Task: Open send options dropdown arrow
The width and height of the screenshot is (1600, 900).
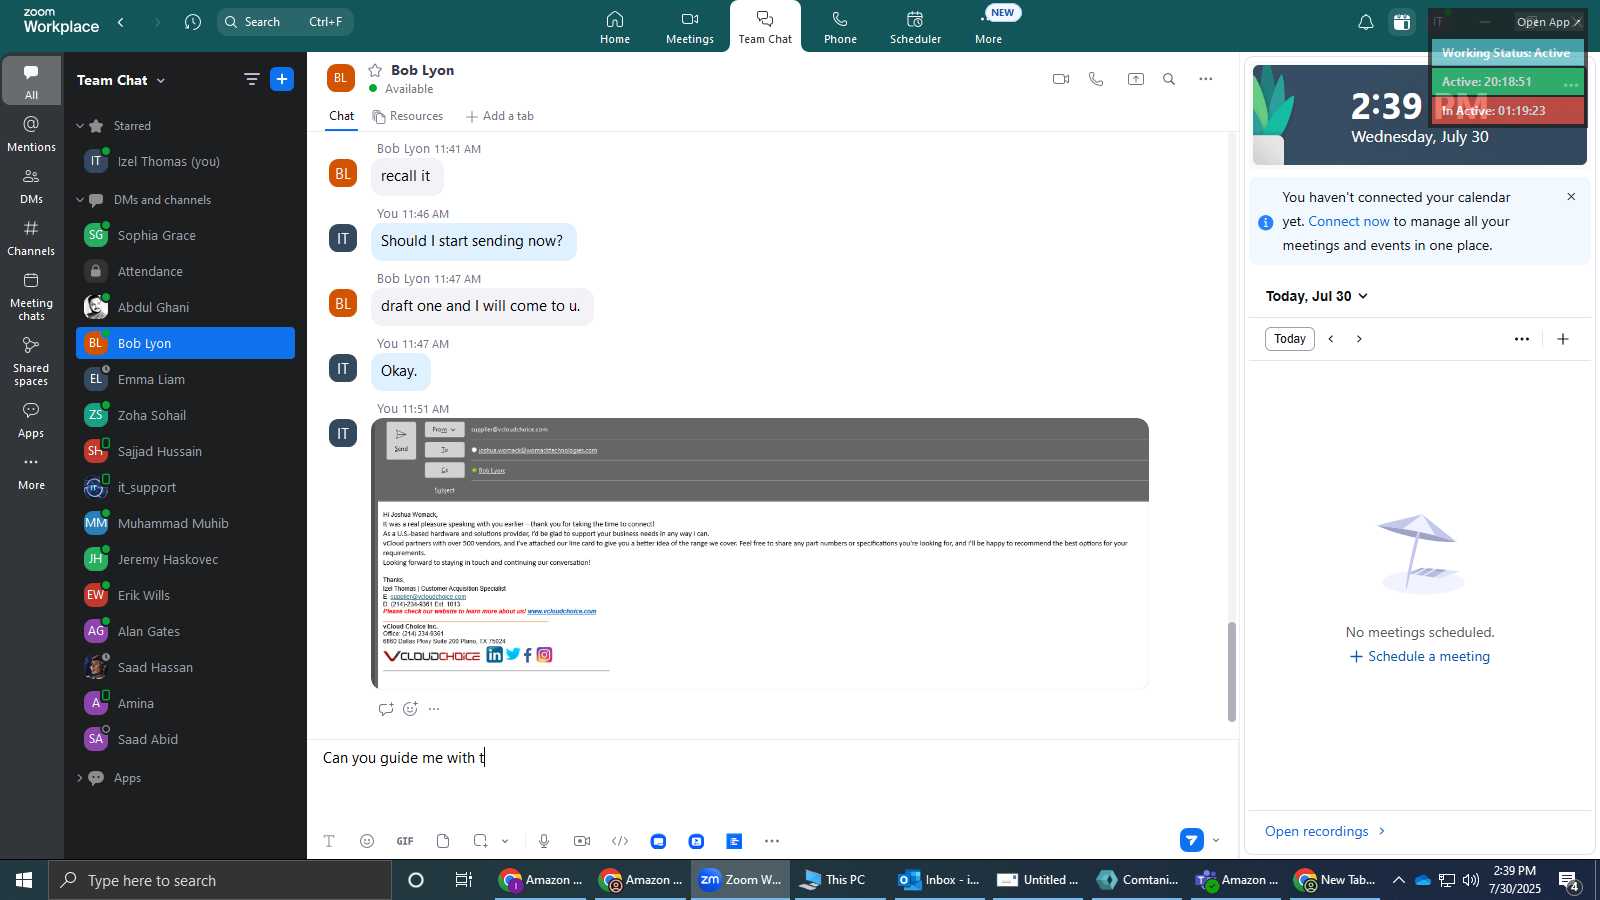Action: coord(1216,840)
